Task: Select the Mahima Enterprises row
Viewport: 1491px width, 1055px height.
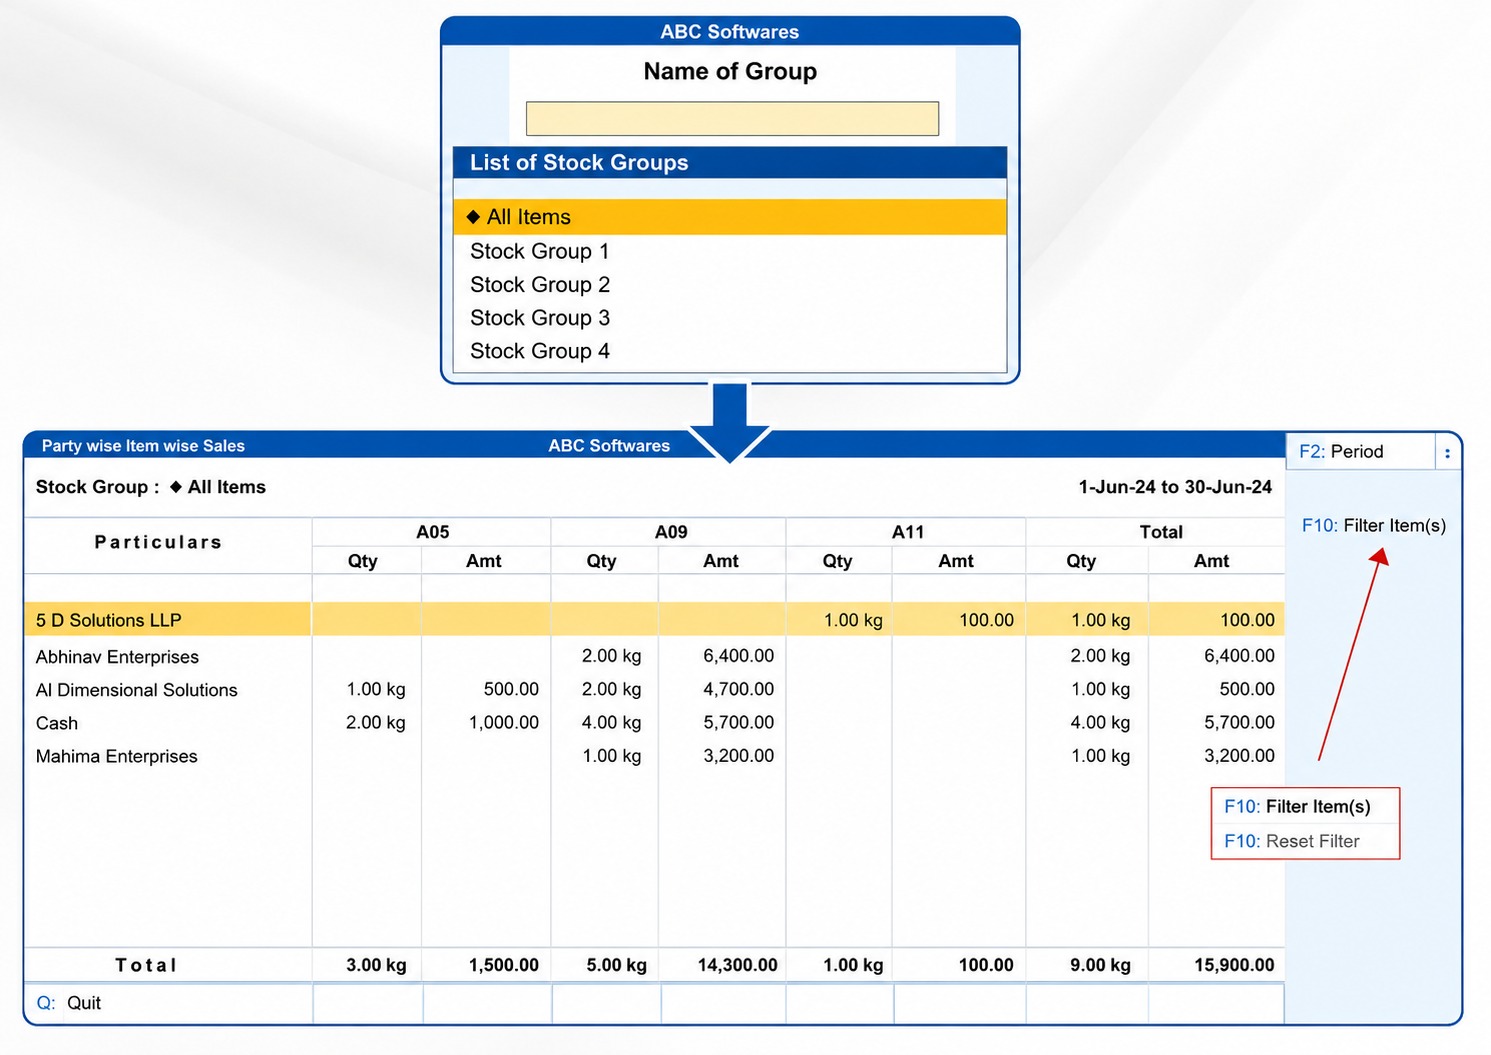Action: (x=654, y=756)
